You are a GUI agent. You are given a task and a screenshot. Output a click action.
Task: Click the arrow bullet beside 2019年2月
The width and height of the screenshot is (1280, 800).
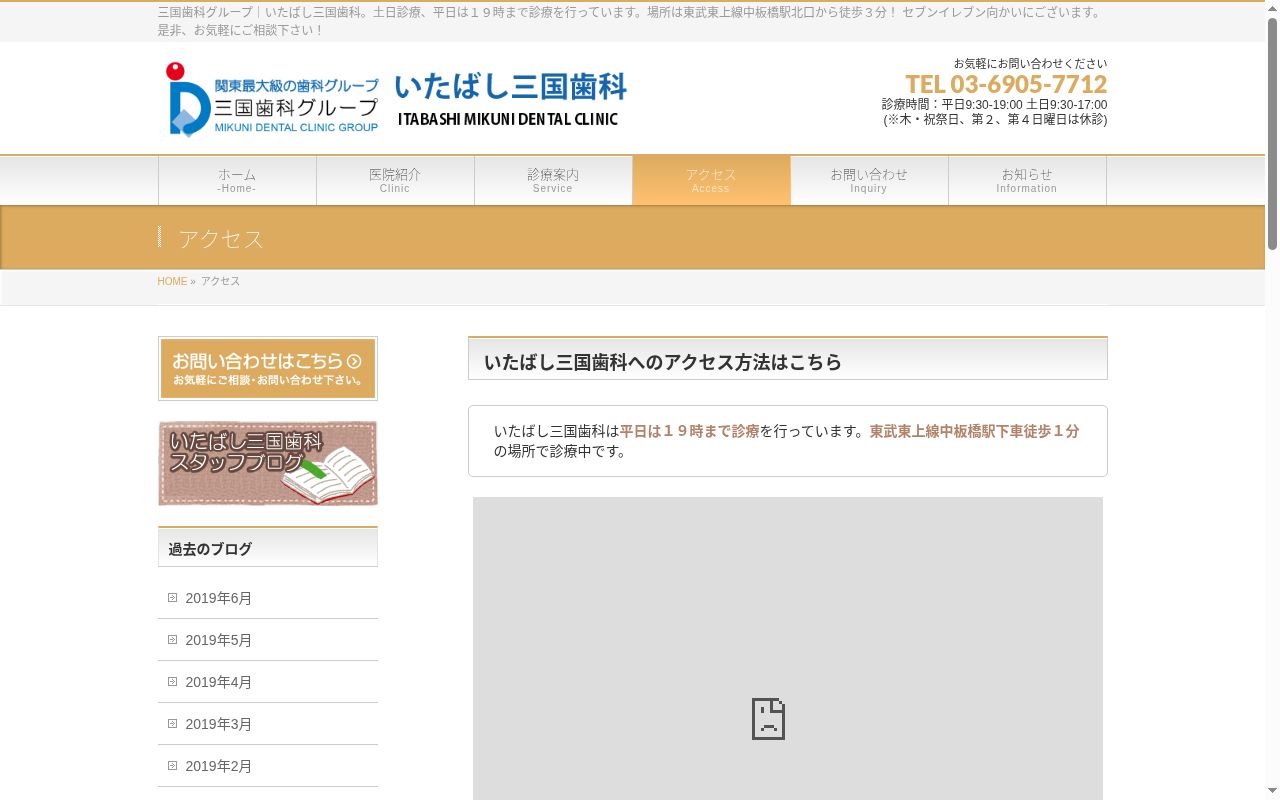pyautogui.click(x=172, y=766)
